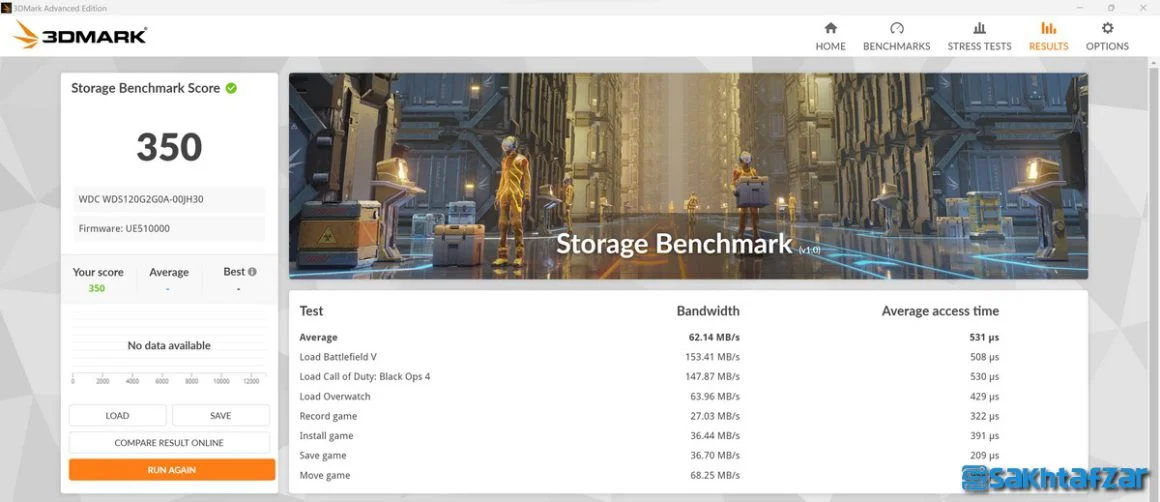
Task: Click the Average label in score panel
Action: 169,272
